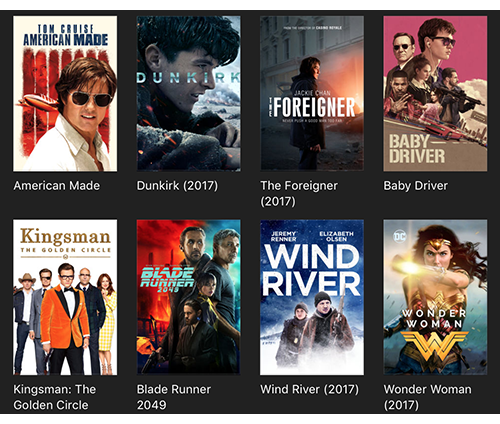Click the "Dunkirk (2017)" title link
500x424 pixels.
pos(177,186)
